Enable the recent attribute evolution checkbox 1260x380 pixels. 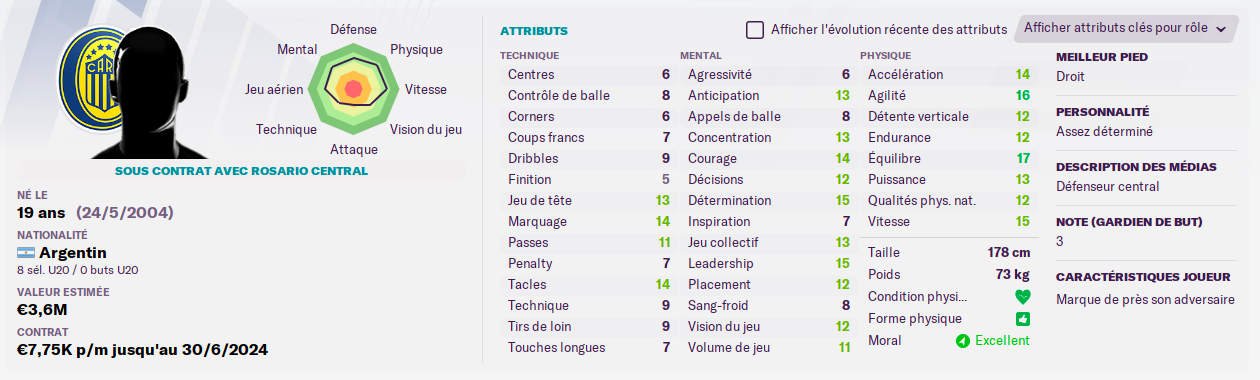pos(755,30)
